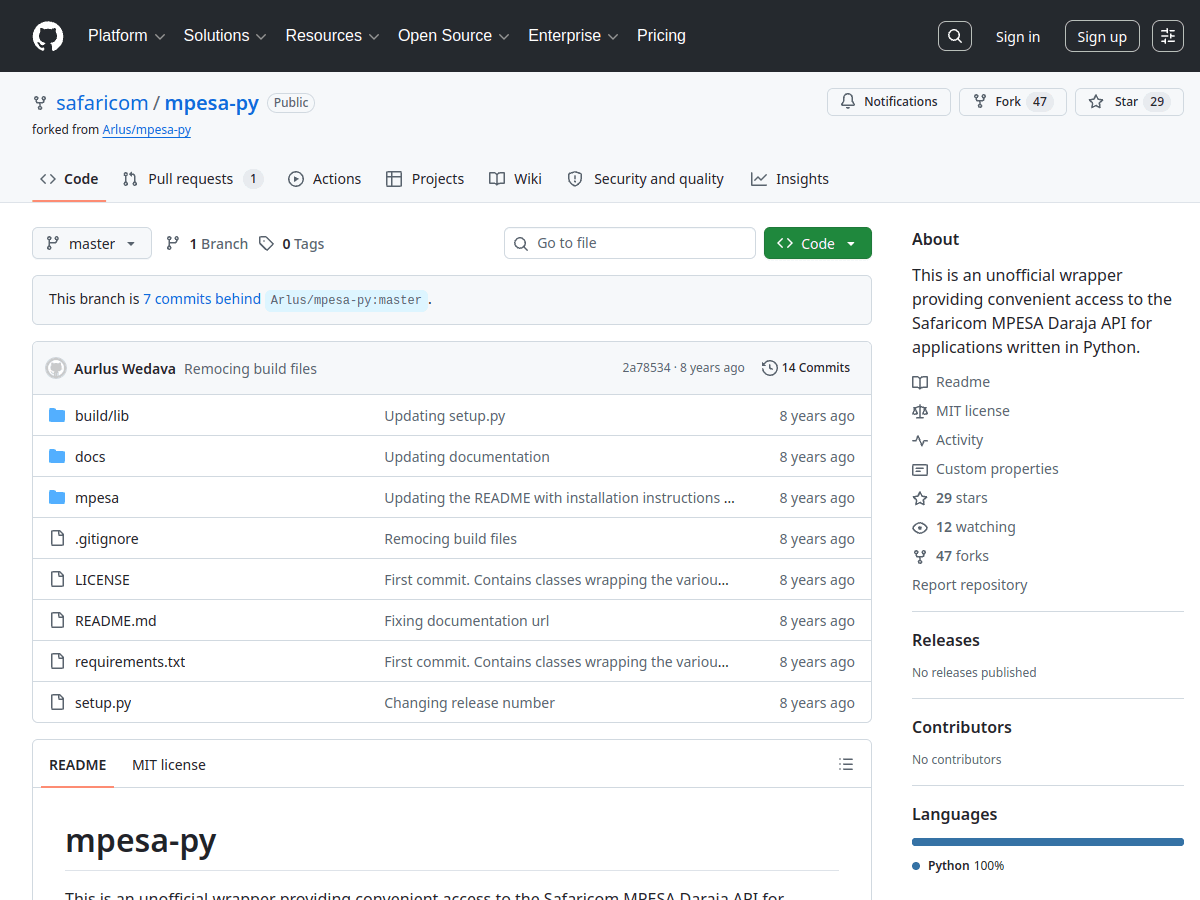Open the search magnifier button
Viewport: 1200px width, 900px height.
955,36
